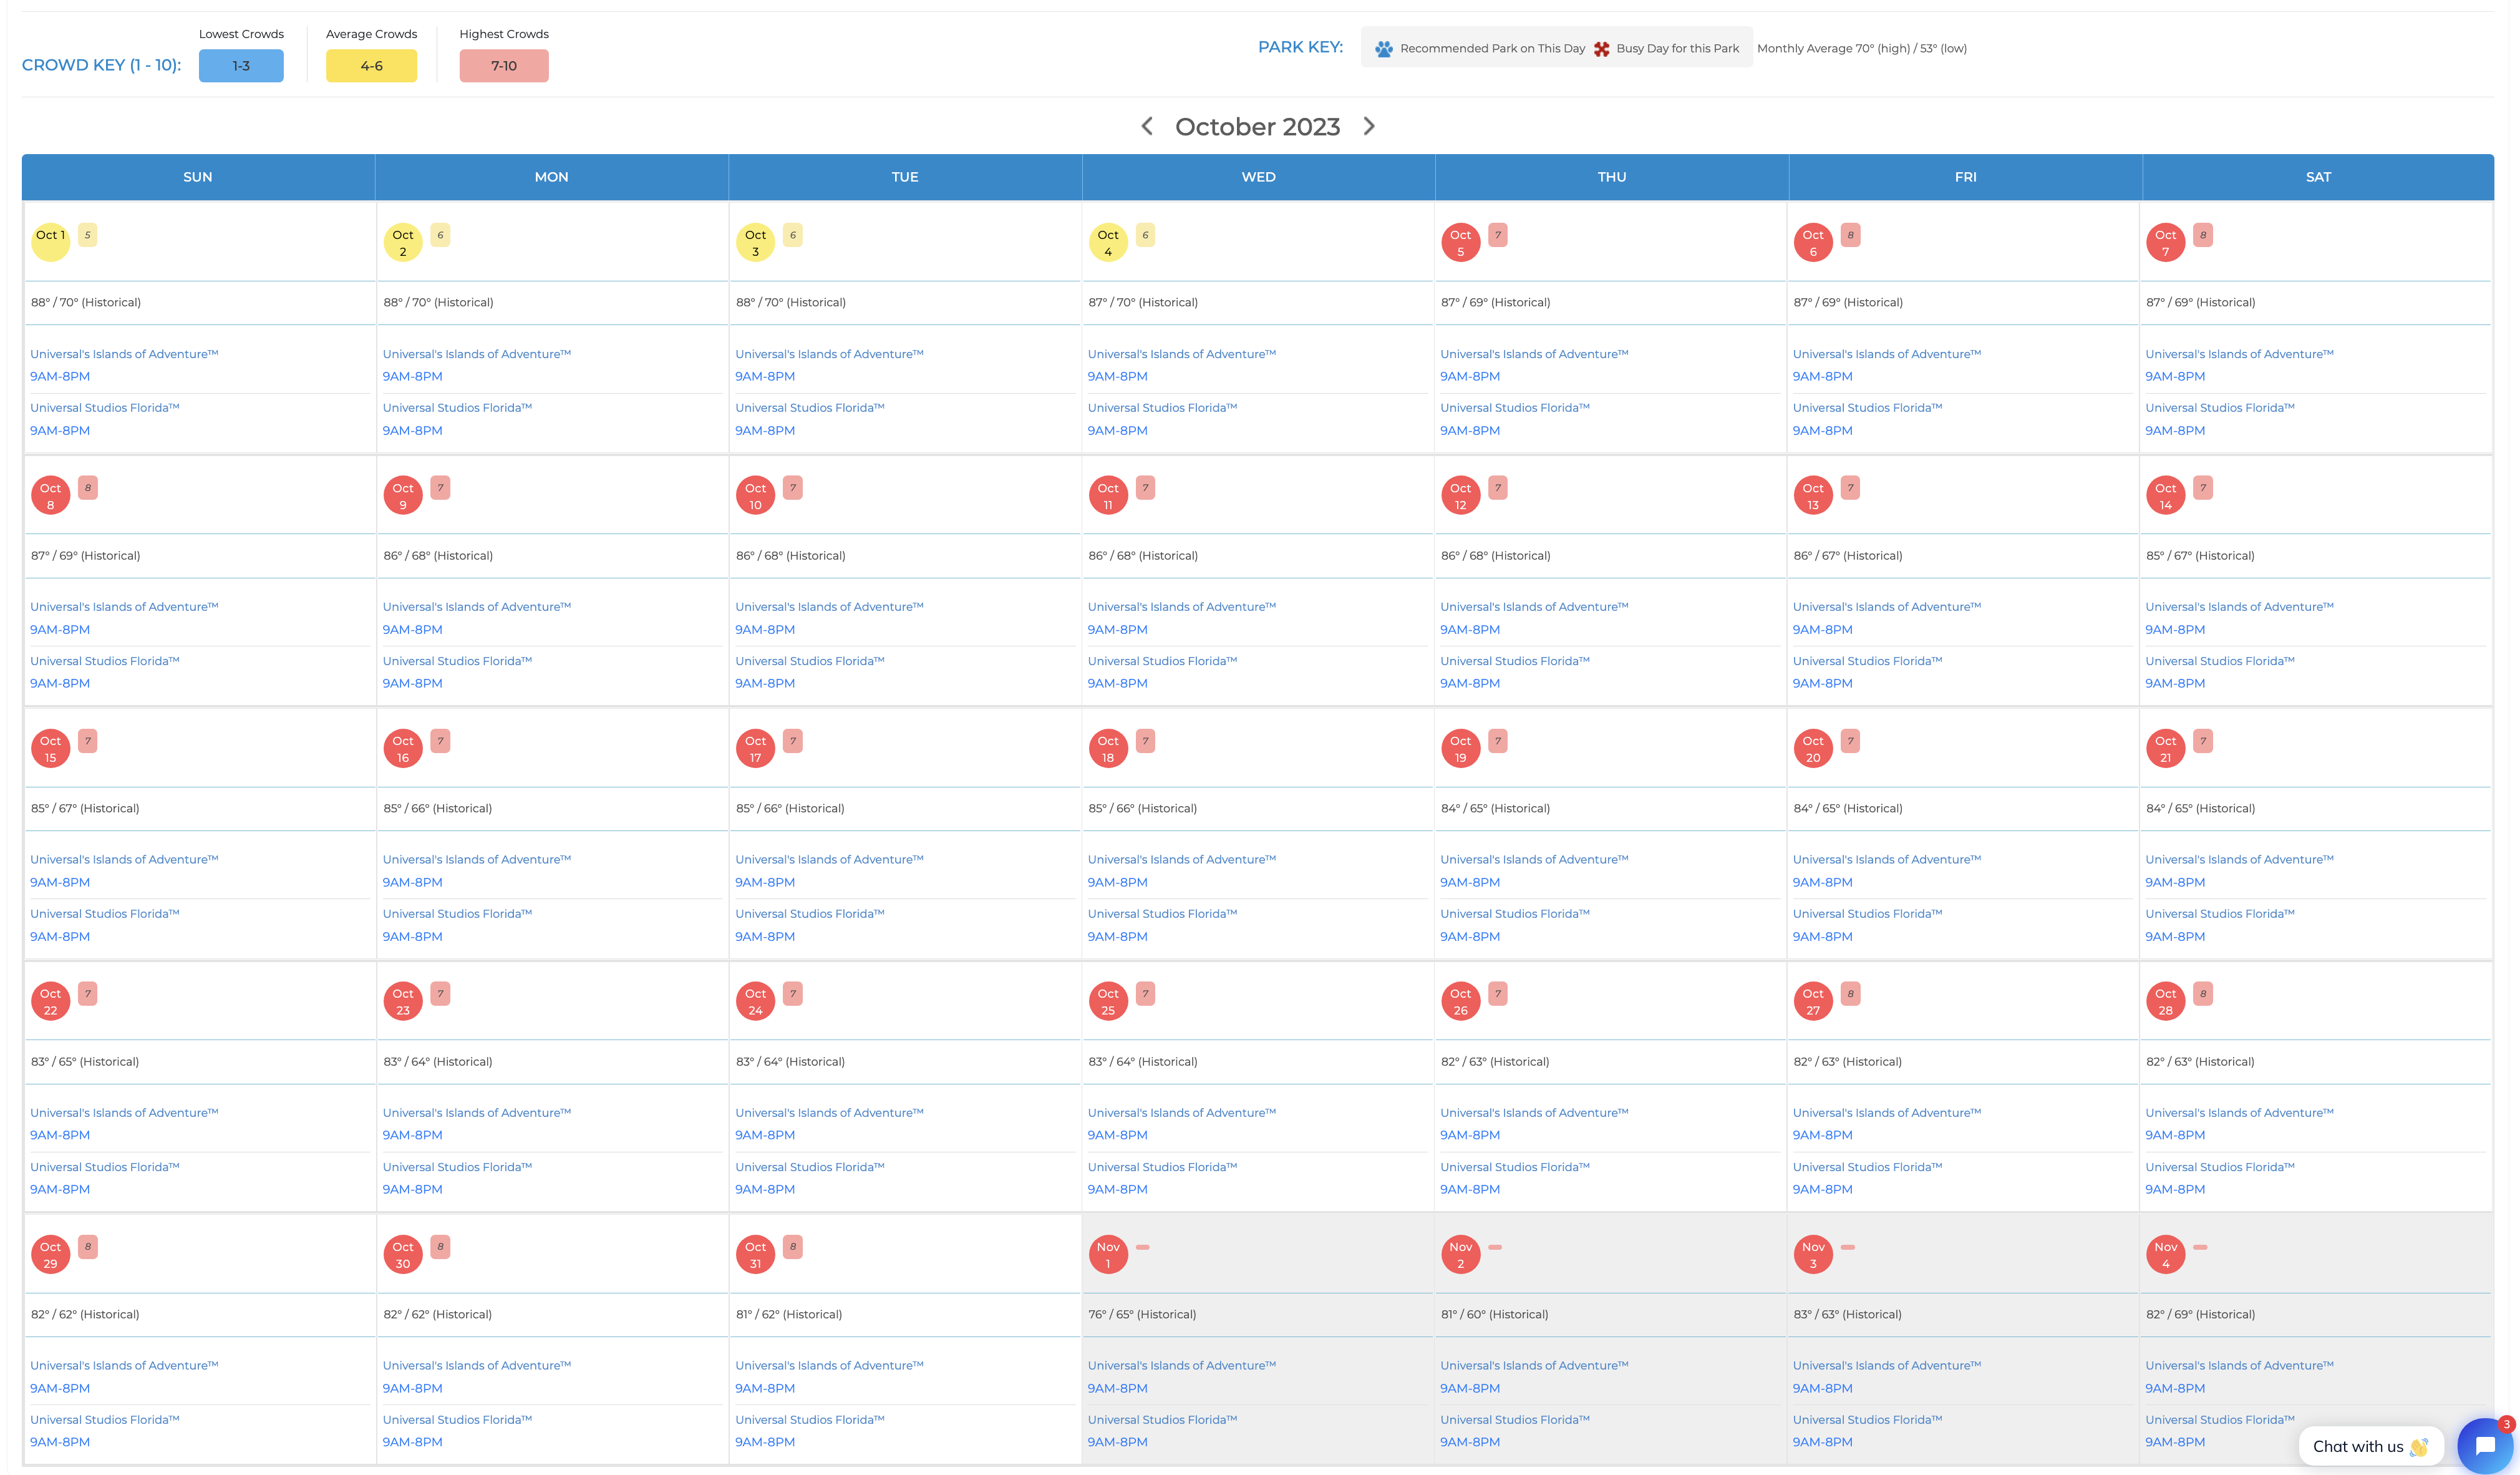The image size is (2520, 1475).
Task: Select the Oct 8 date circle
Action: (x=50, y=495)
